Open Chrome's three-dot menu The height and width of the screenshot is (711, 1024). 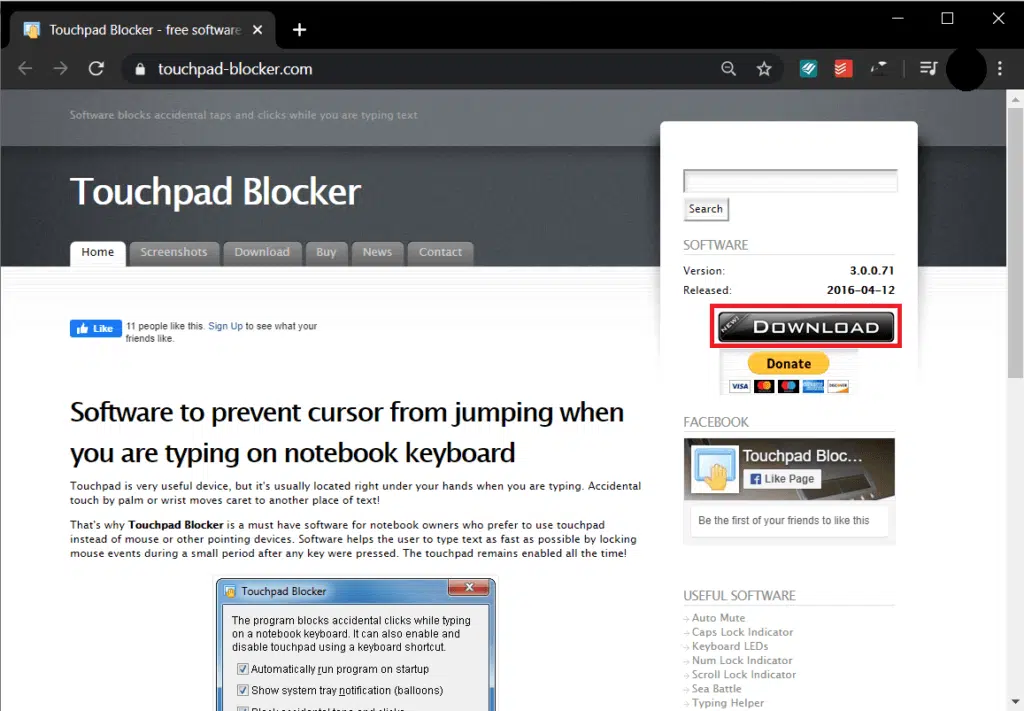coord(999,69)
